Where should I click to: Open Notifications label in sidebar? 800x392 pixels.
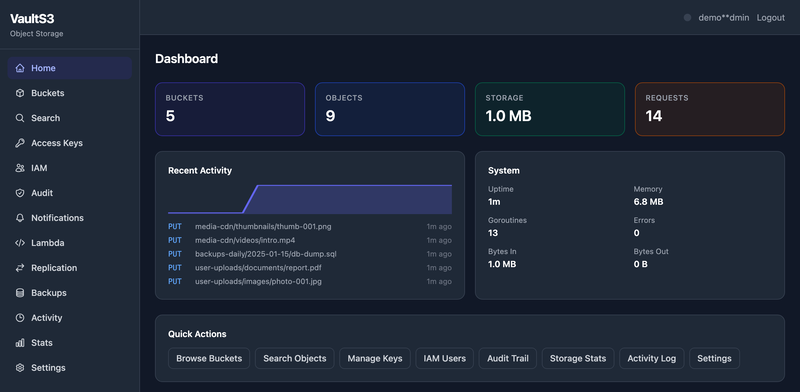point(57,218)
